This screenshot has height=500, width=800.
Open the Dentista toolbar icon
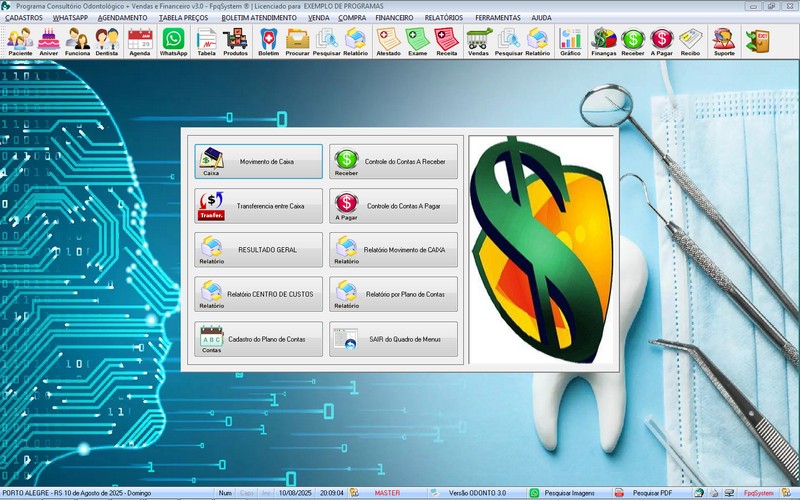click(107, 41)
